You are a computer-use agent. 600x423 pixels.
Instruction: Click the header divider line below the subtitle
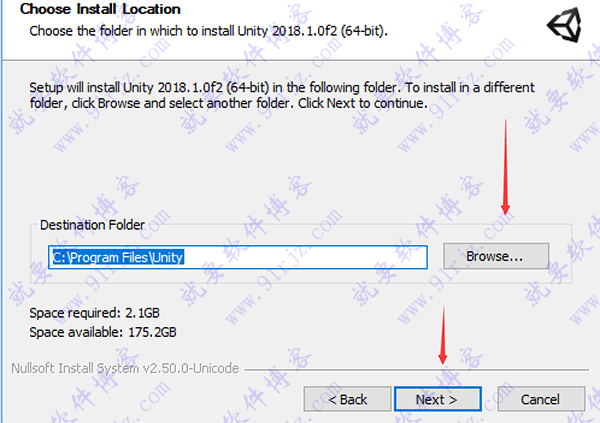(300, 60)
